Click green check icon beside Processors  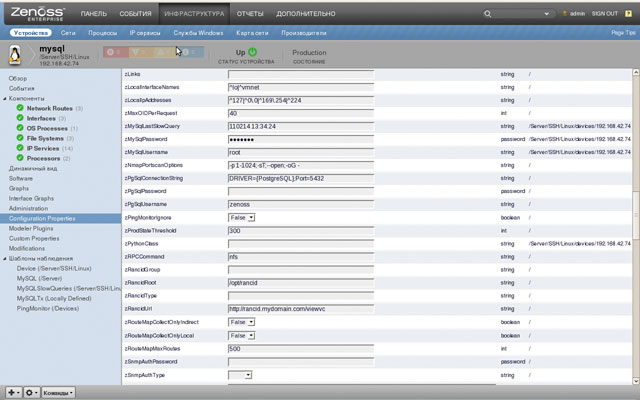pyautogui.click(x=20, y=158)
